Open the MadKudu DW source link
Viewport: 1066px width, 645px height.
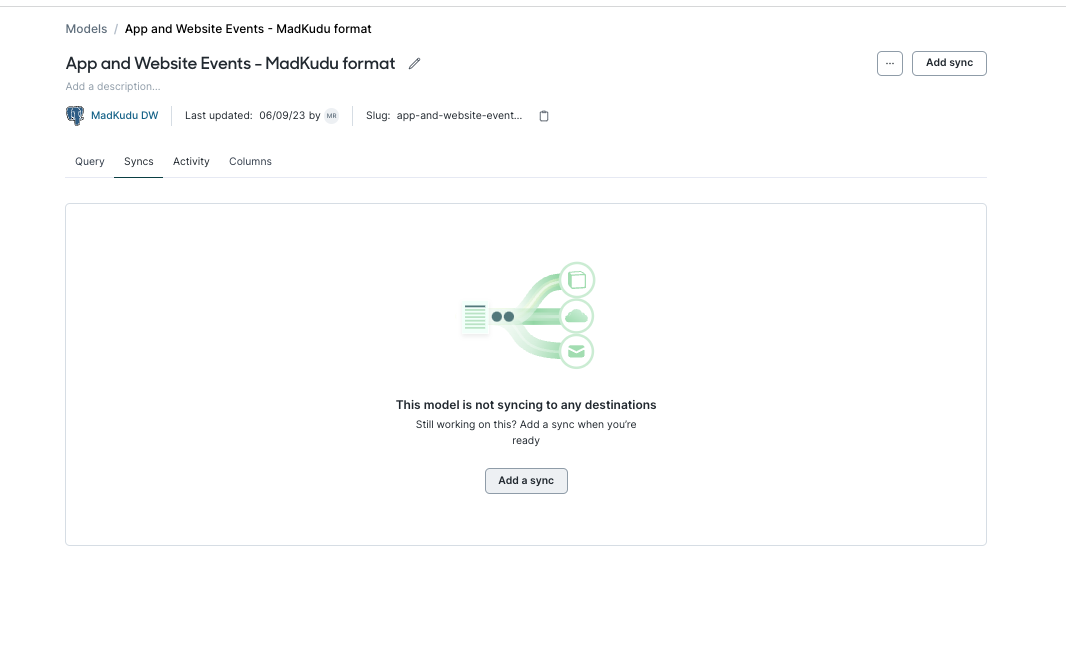(124, 116)
